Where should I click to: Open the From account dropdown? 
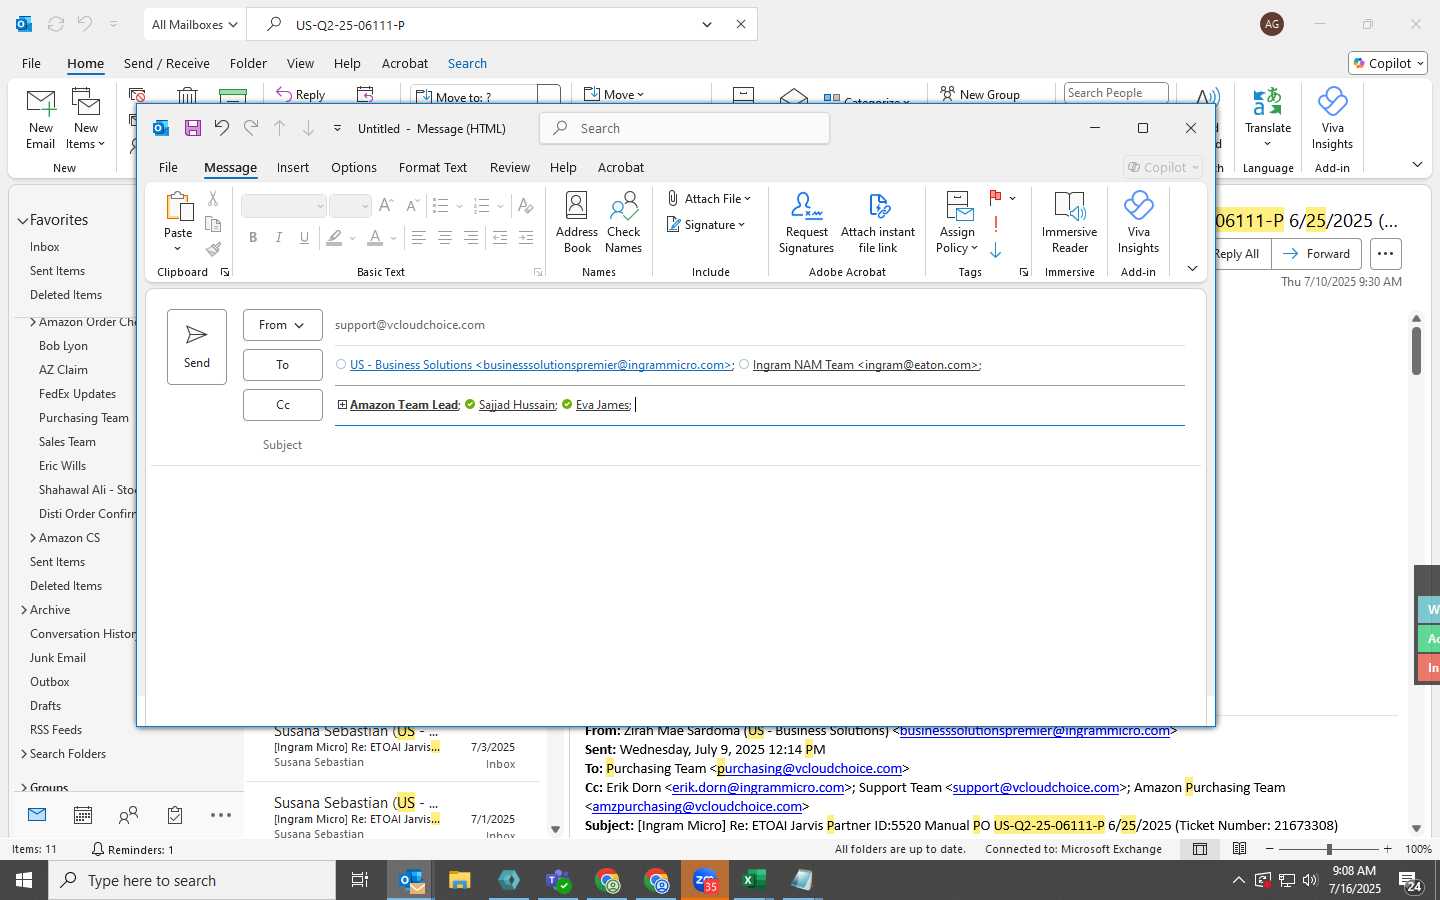pyautogui.click(x=282, y=325)
